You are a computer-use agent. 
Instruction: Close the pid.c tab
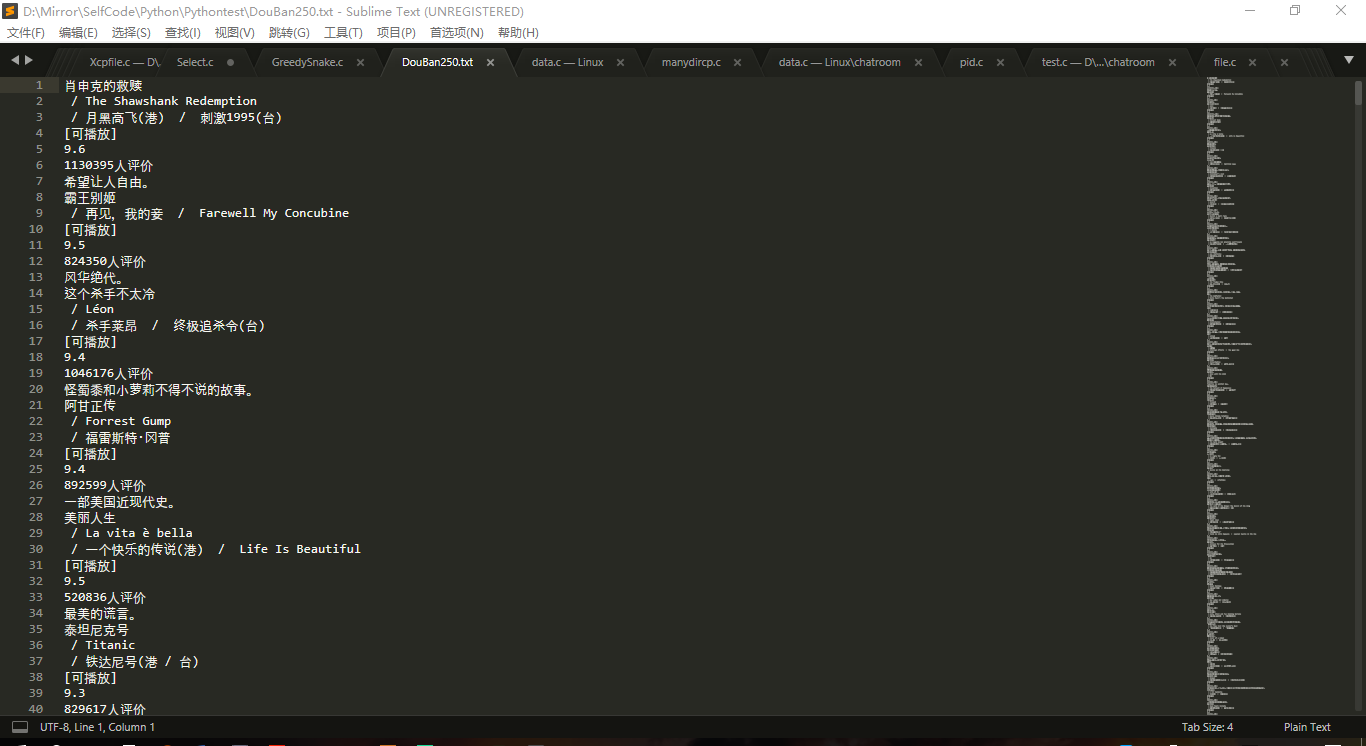[1001, 62]
